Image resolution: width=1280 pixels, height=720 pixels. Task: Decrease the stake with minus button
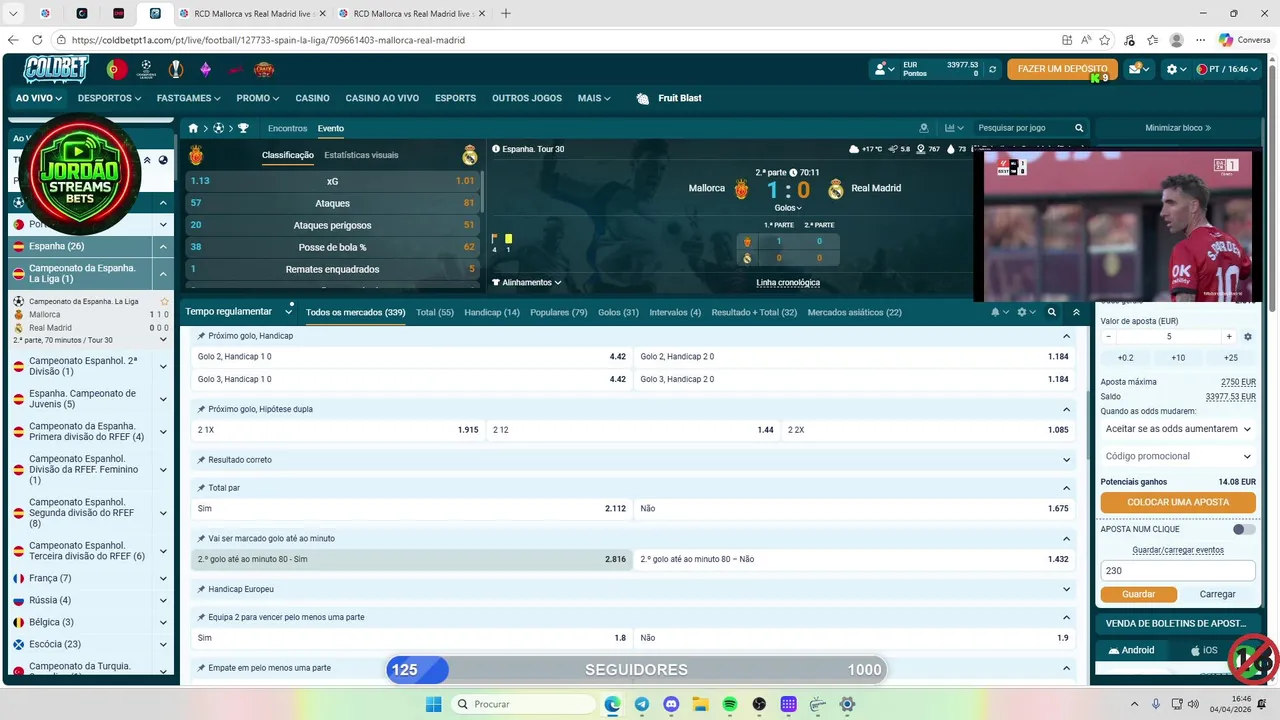1108,337
